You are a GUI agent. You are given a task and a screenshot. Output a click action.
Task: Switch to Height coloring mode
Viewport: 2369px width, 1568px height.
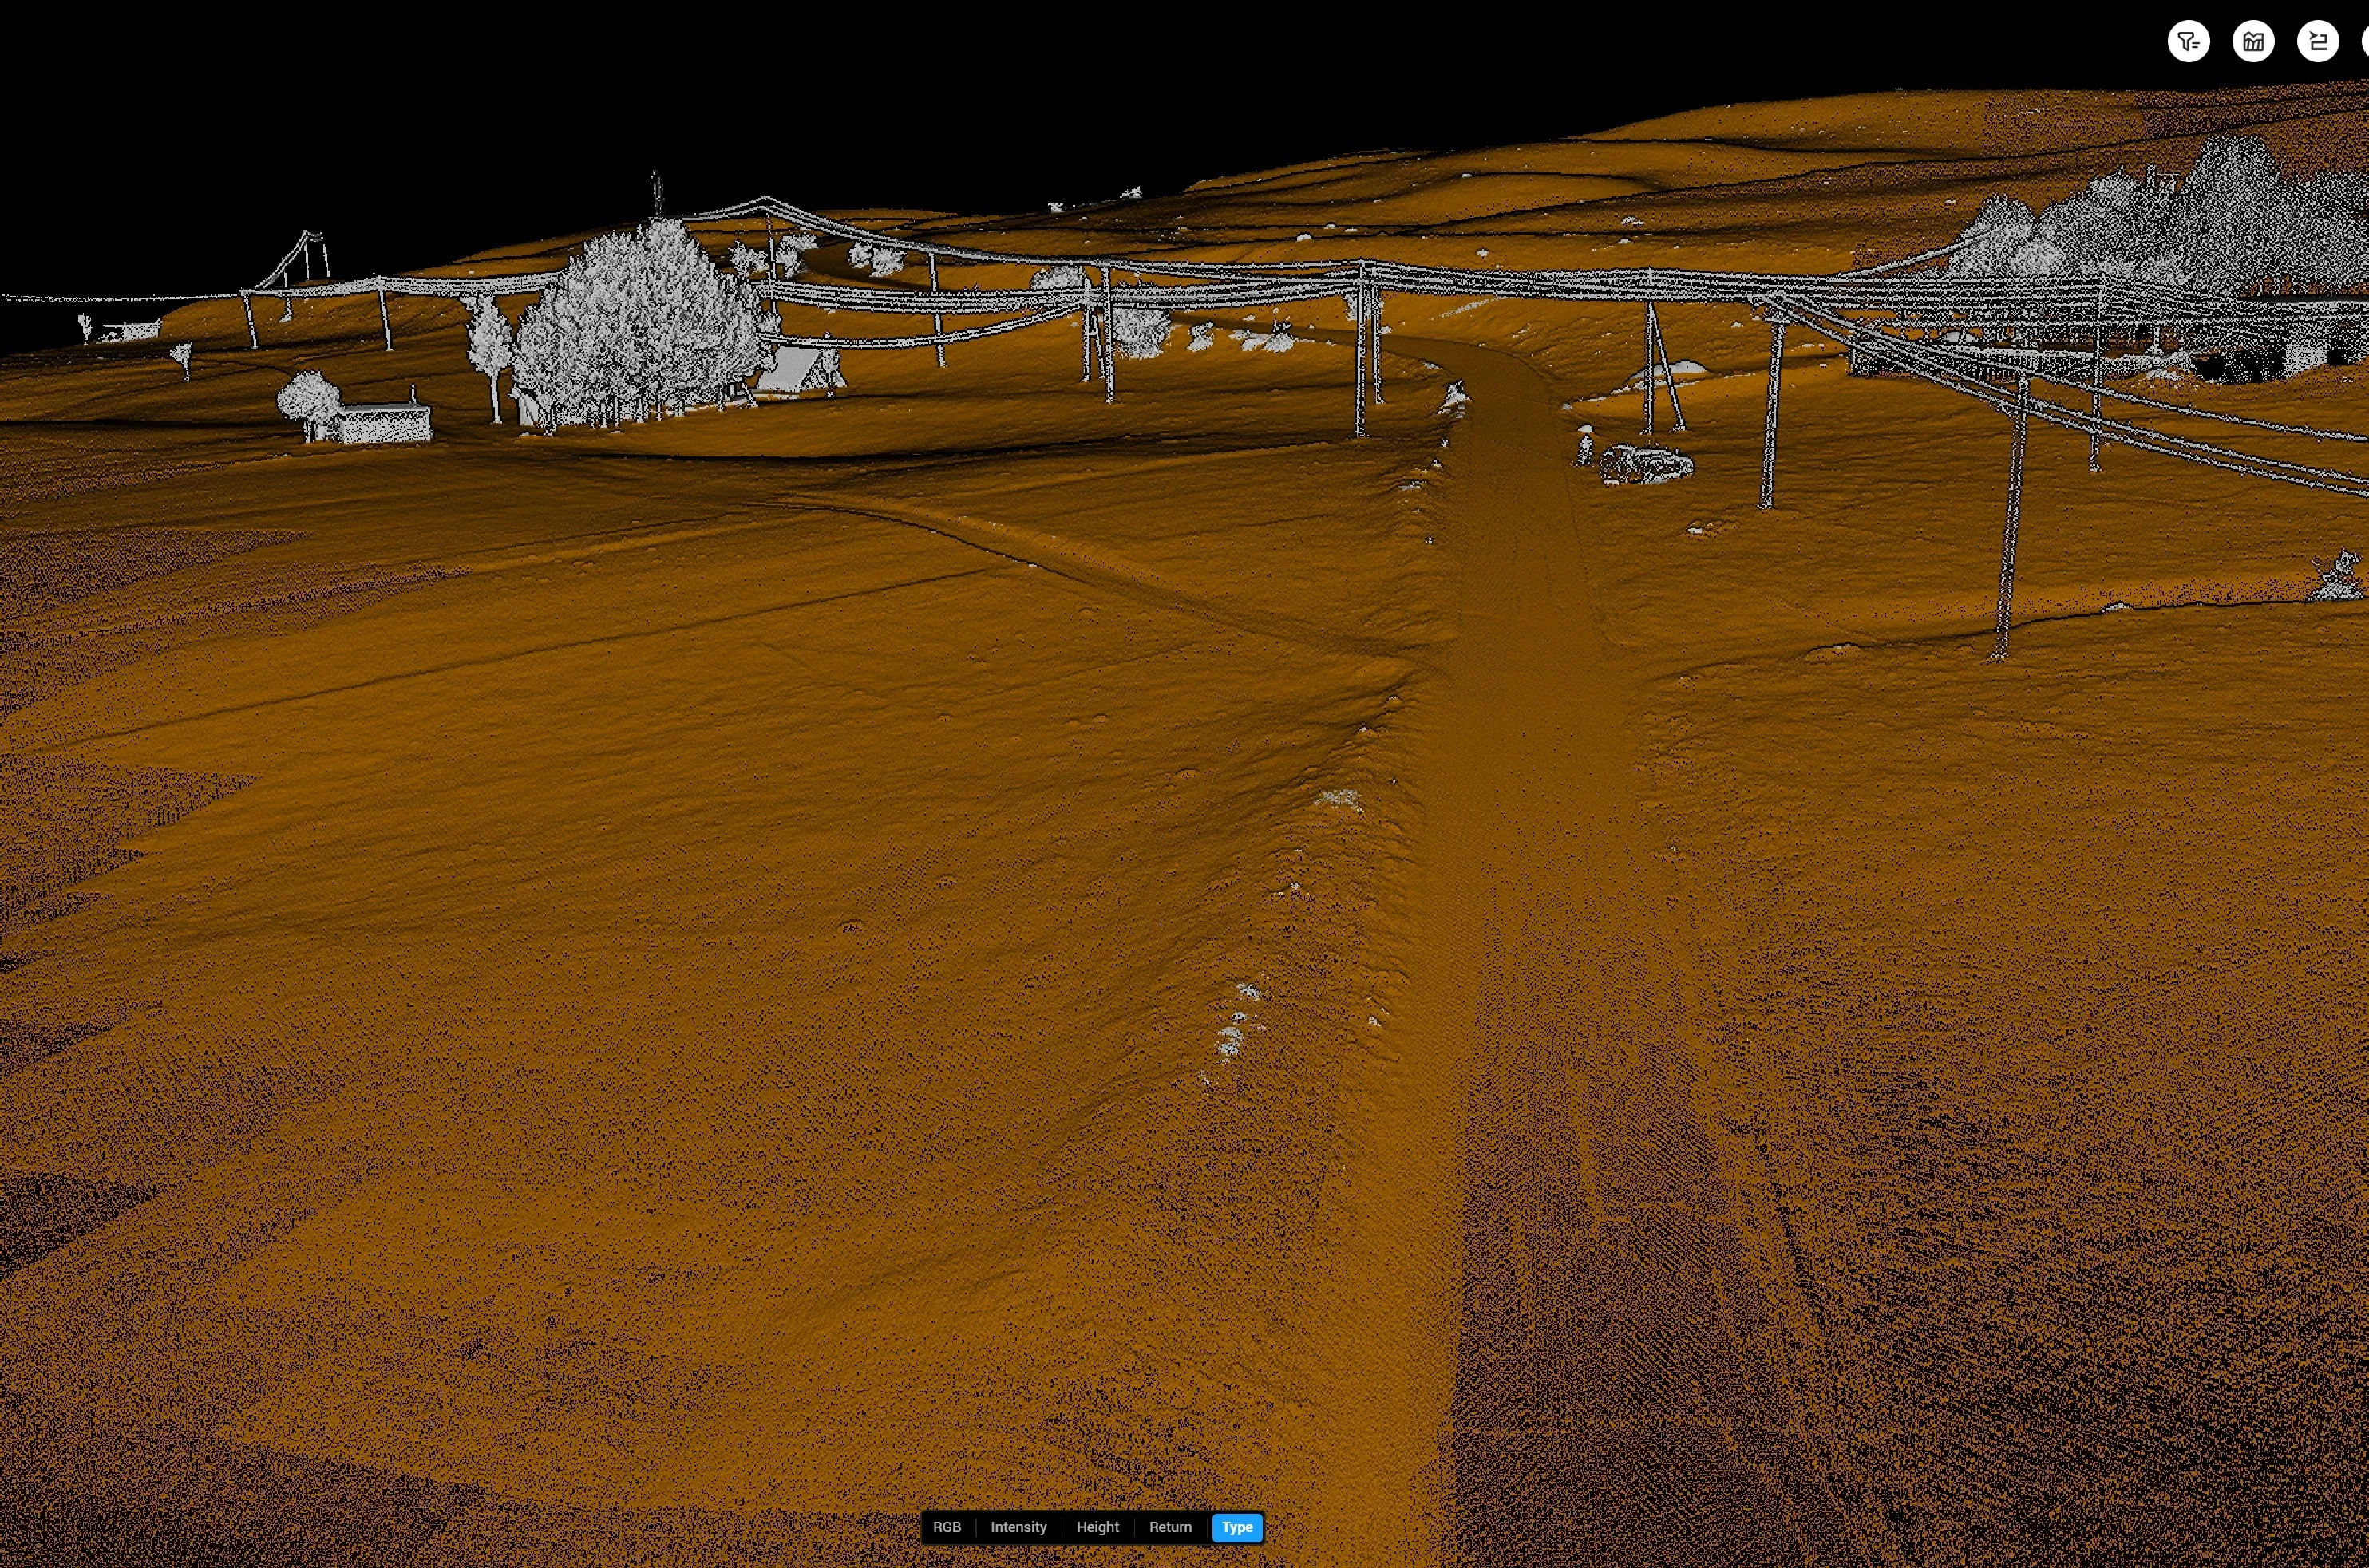coord(1097,1527)
